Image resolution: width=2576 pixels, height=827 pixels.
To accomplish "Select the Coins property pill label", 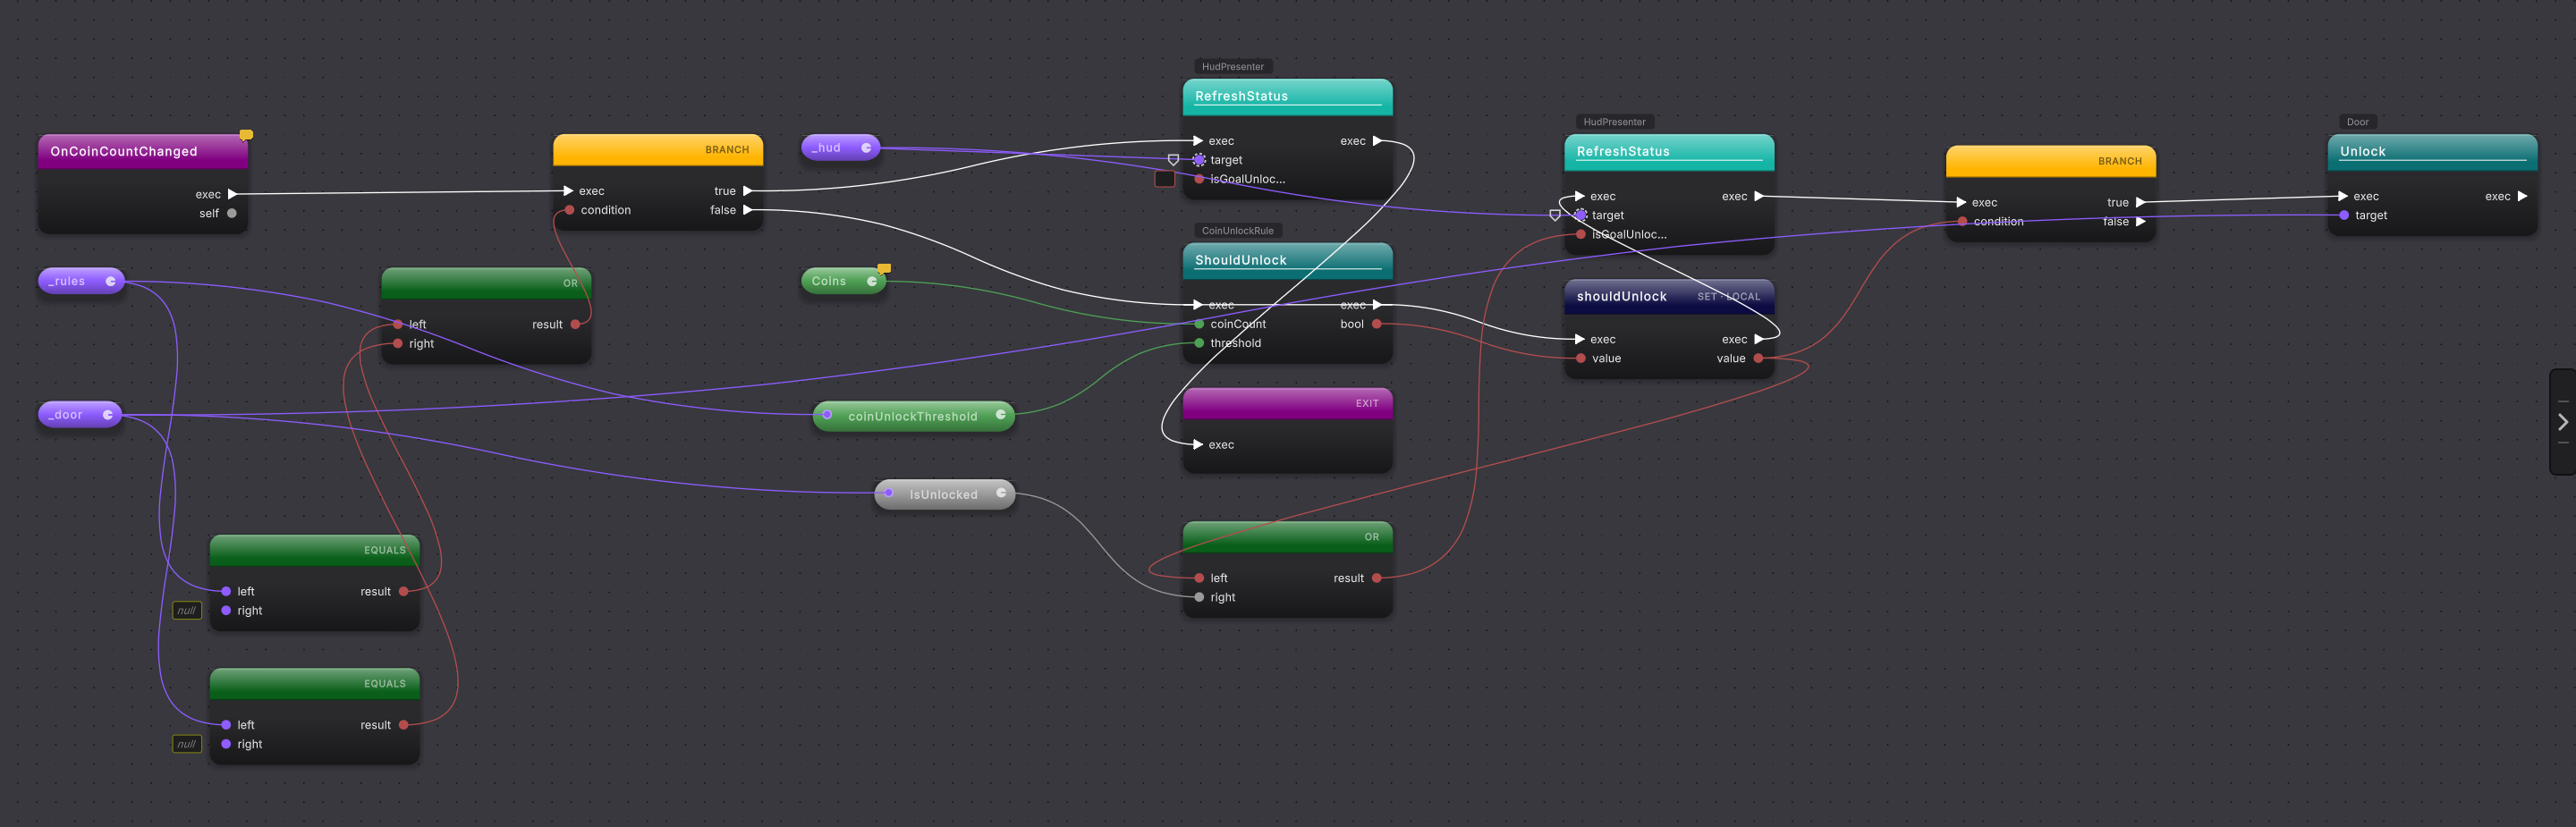I will pyautogui.click(x=829, y=281).
